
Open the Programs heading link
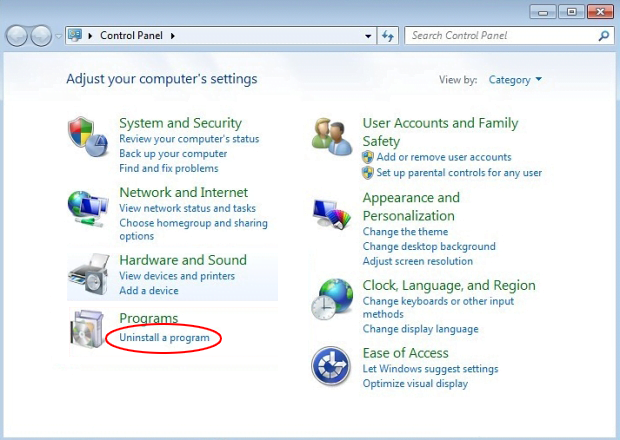(x=149, y=318)
